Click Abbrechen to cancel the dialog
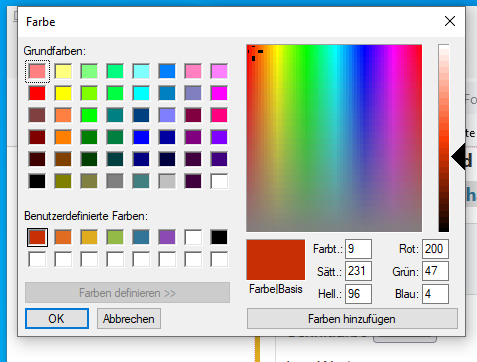Screen dimensions: 477x362 129,319
